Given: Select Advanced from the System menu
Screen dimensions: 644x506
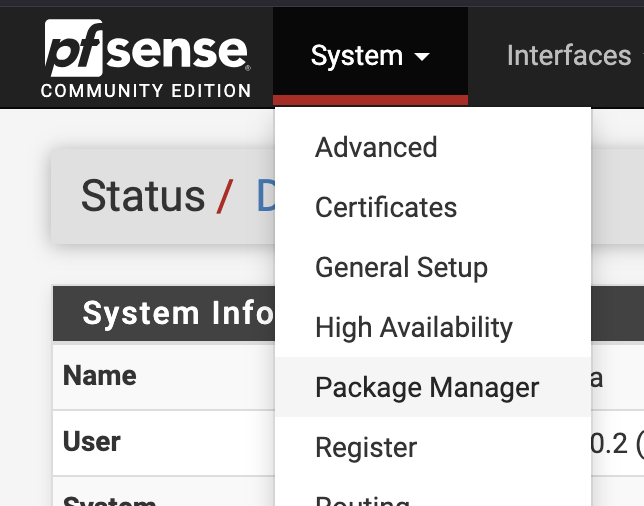Looking at the screenshot, I should point(376,148).
